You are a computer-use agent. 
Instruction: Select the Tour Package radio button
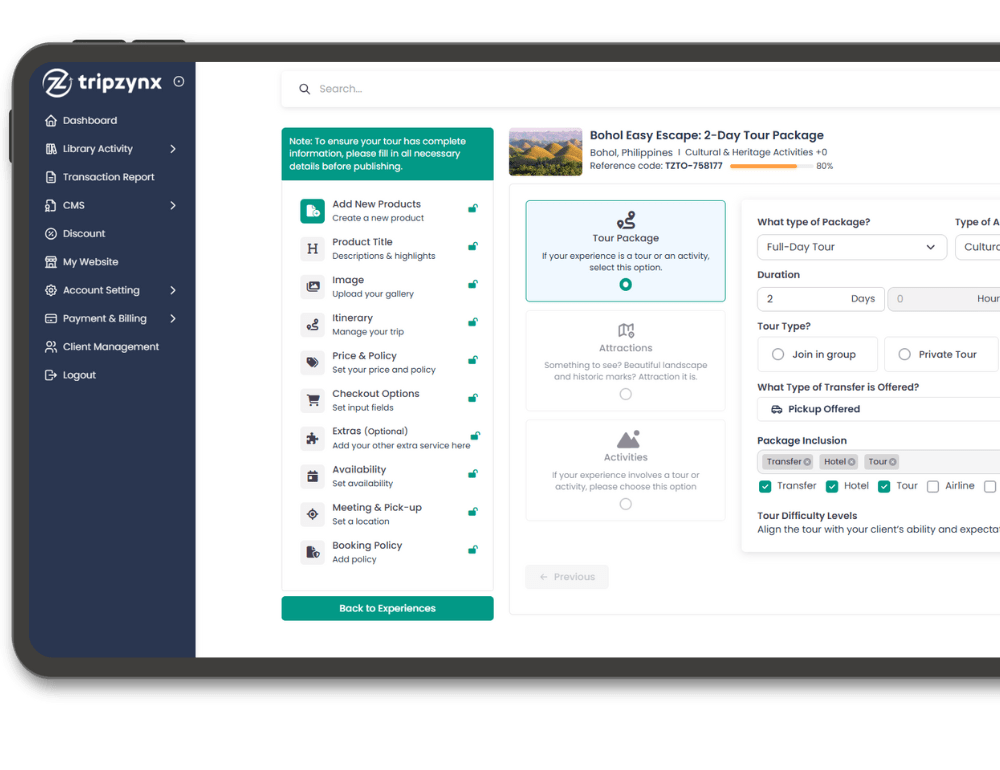click(x=626, y=285)
